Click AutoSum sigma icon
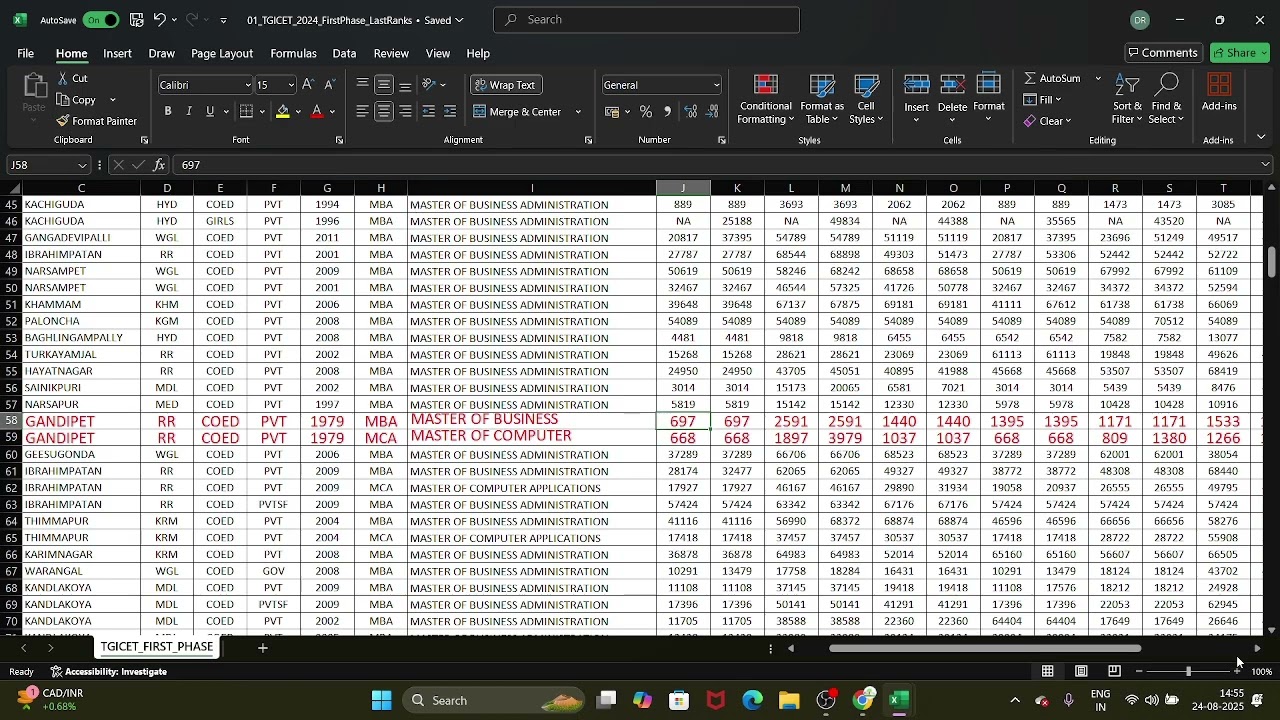1280x720 pixels. click(x=1030, y=78)
